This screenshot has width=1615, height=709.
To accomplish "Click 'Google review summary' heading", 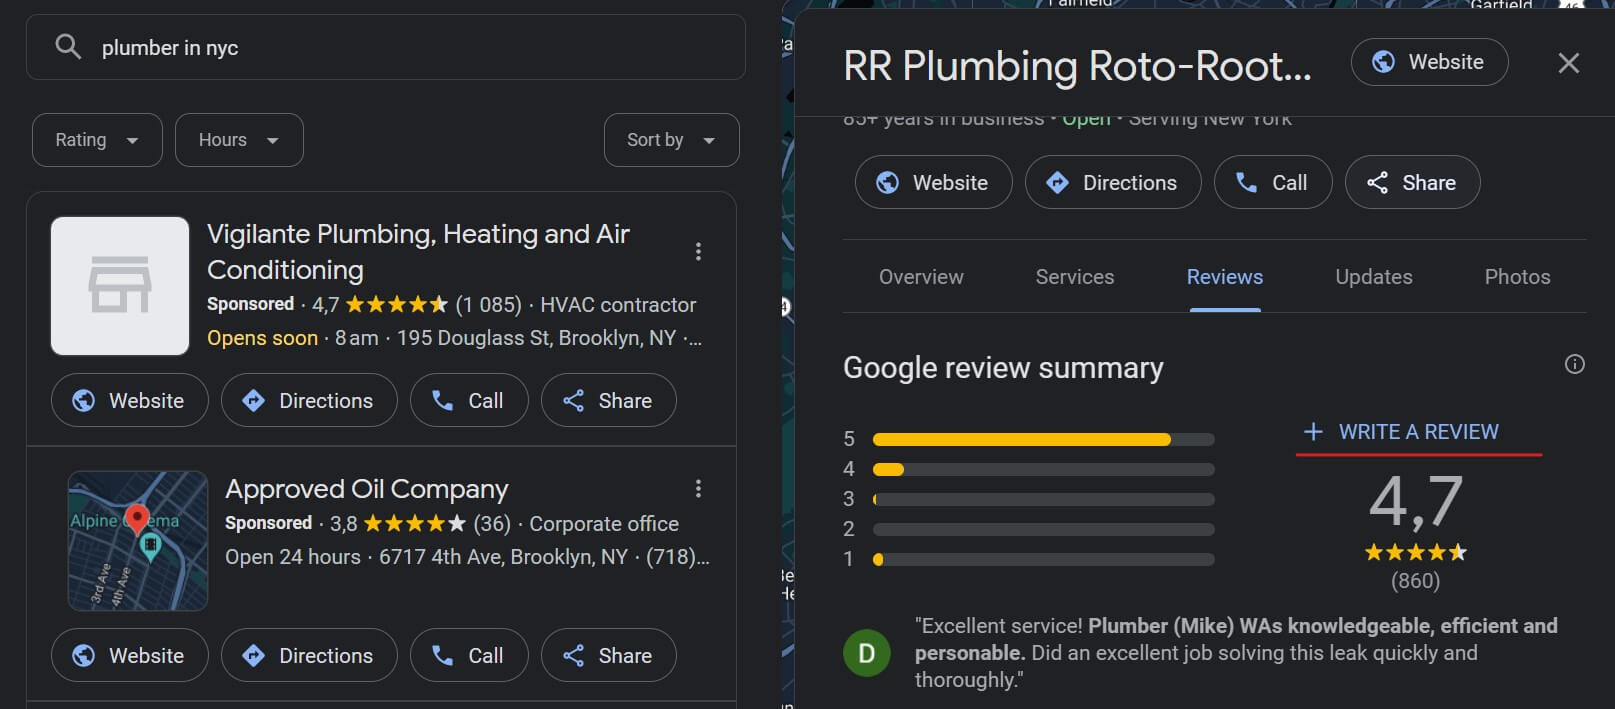I will pos(1003,368).
